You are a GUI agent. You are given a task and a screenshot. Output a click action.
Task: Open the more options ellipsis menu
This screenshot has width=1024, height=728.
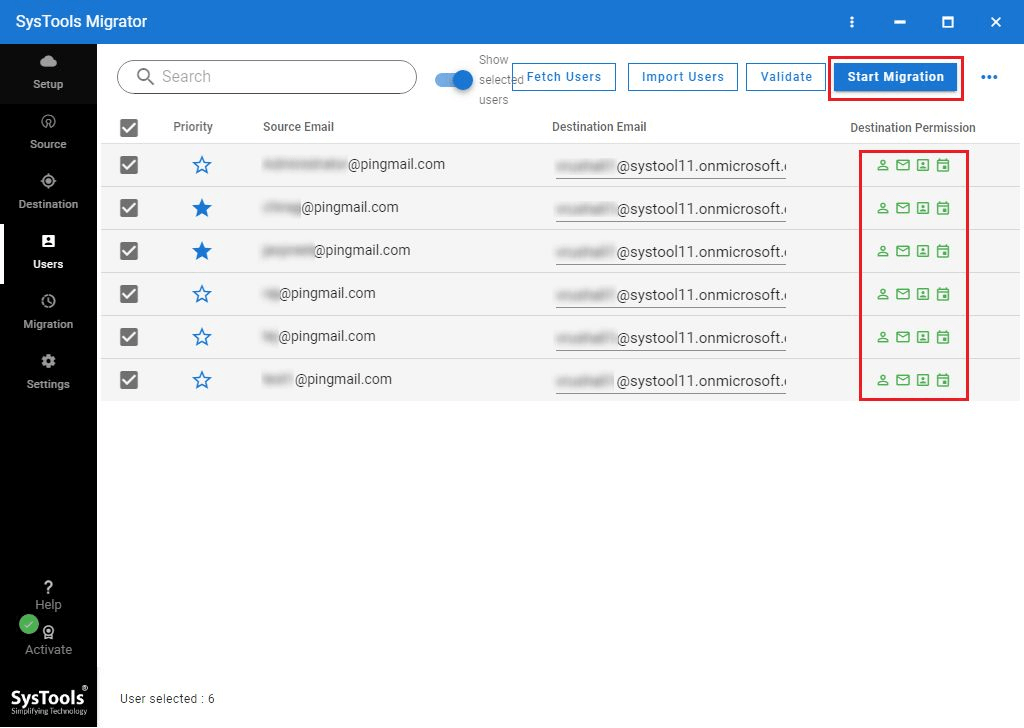991,77
